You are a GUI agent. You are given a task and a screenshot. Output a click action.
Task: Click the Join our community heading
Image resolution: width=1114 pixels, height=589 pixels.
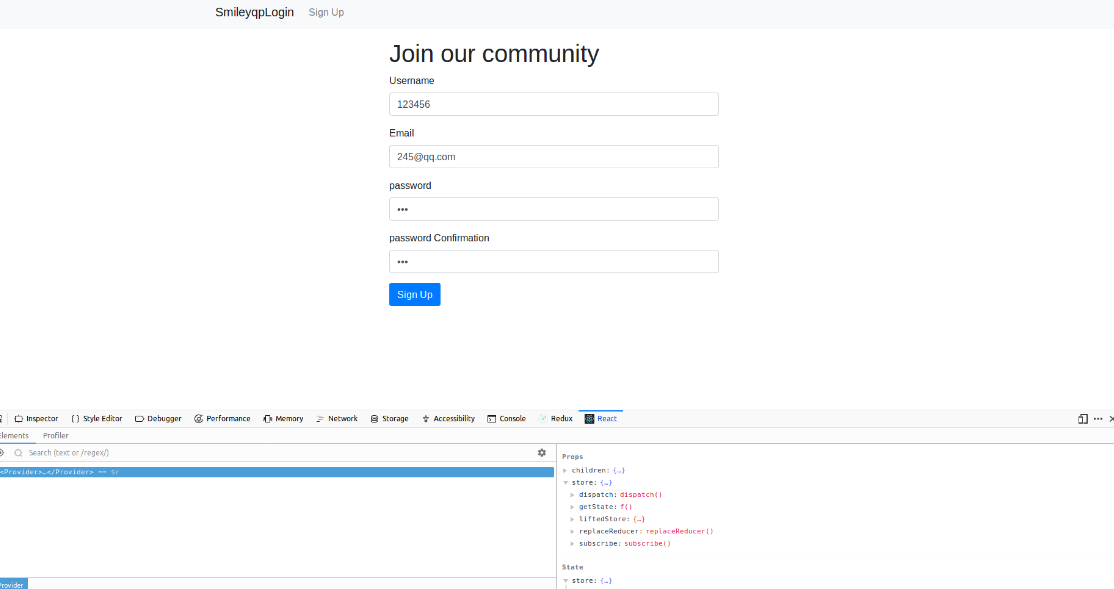click(x=494, y=54)
